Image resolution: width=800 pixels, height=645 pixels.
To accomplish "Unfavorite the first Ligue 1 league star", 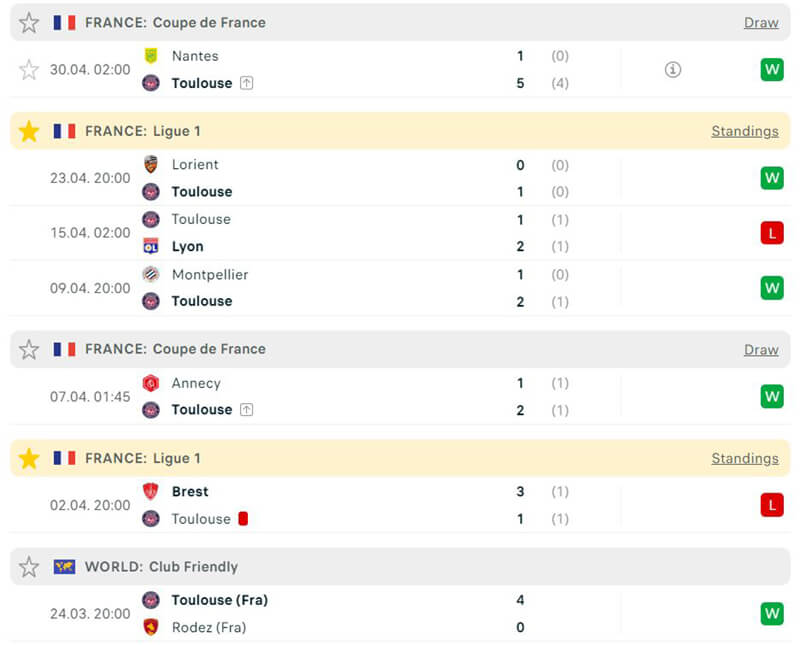I will click(x=29, y=131).
